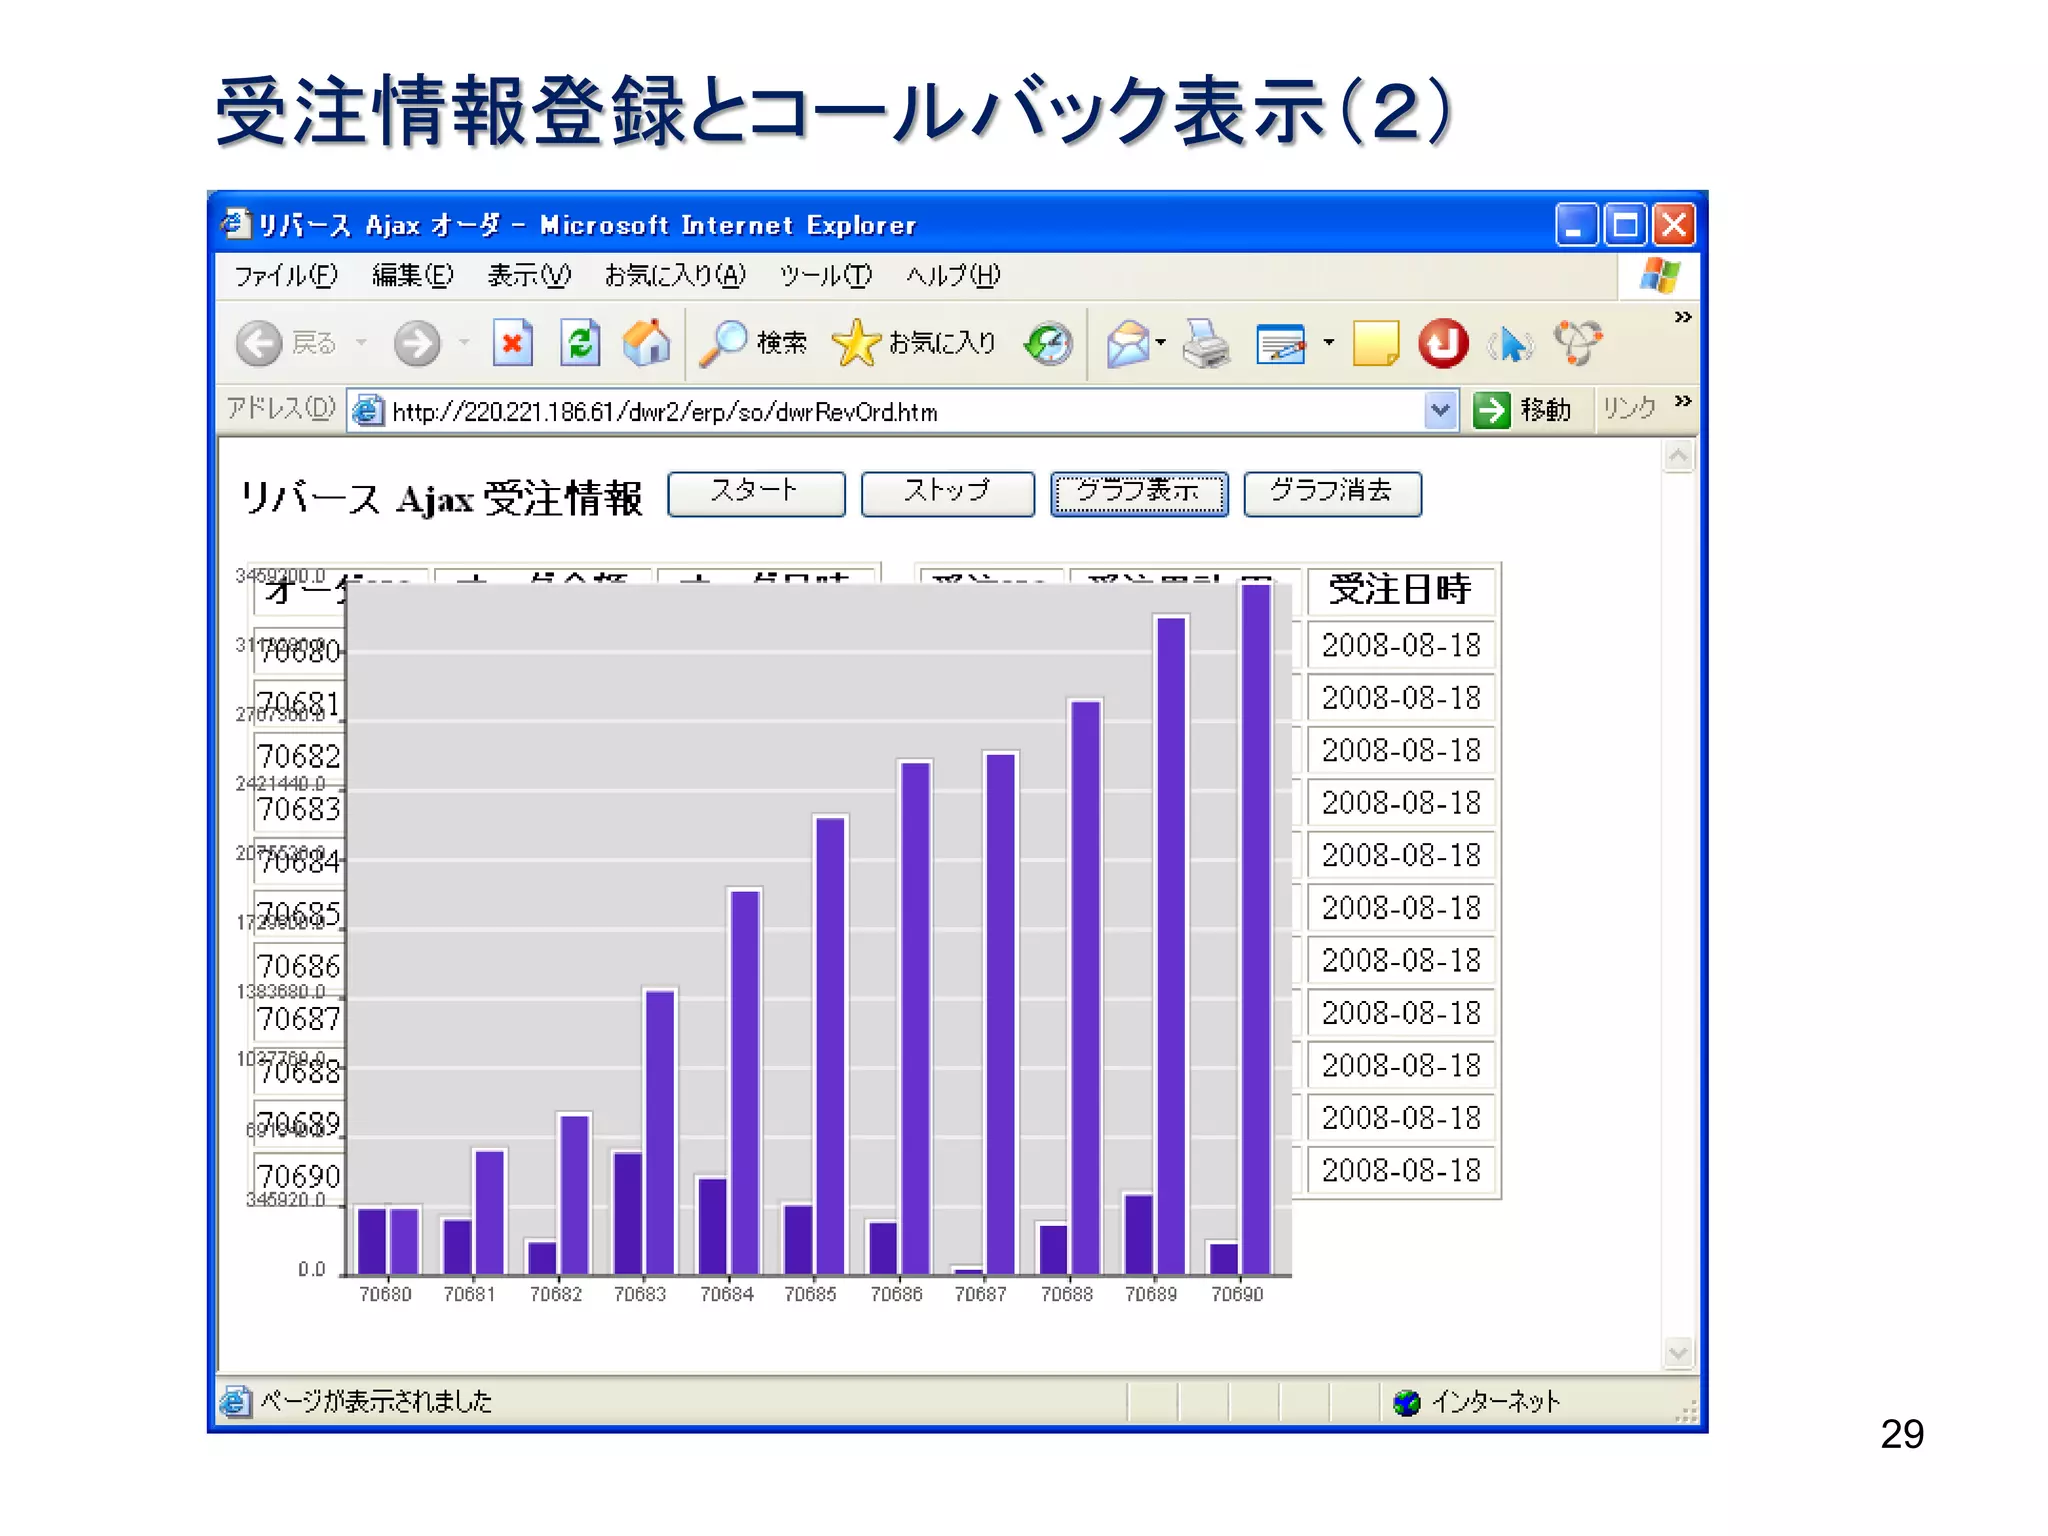Click the リバース Ajax 受注情報 heading

coord(441,498)
